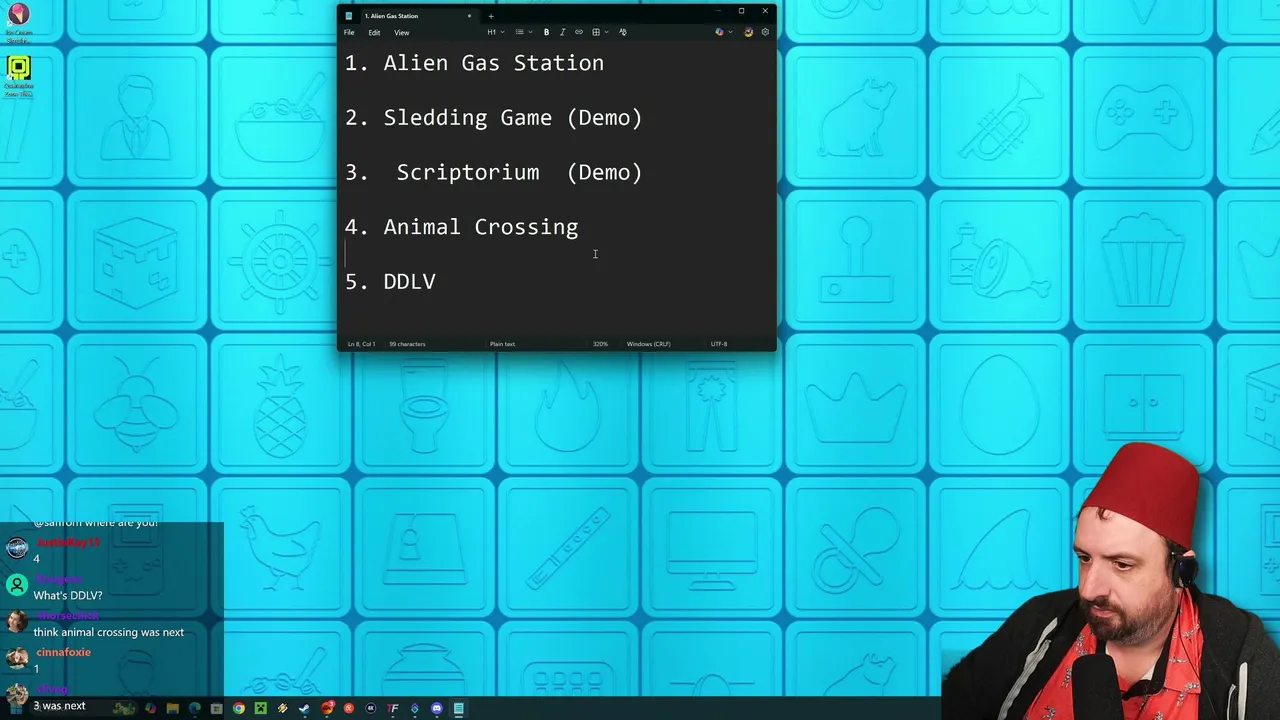Click the line '5. DDLV'
The height and width of the screenshot is (720, 1280).
[x=390, y=282]
